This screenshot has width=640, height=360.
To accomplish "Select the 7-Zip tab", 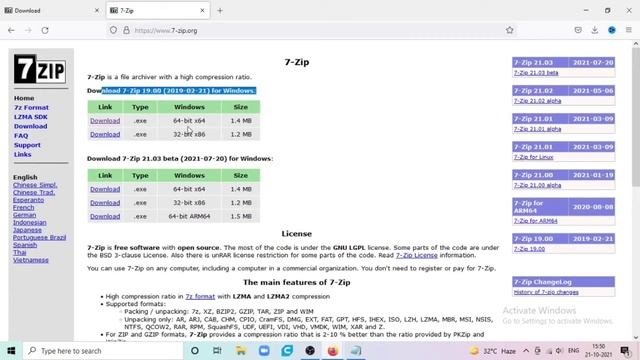I will coord(158,11).
